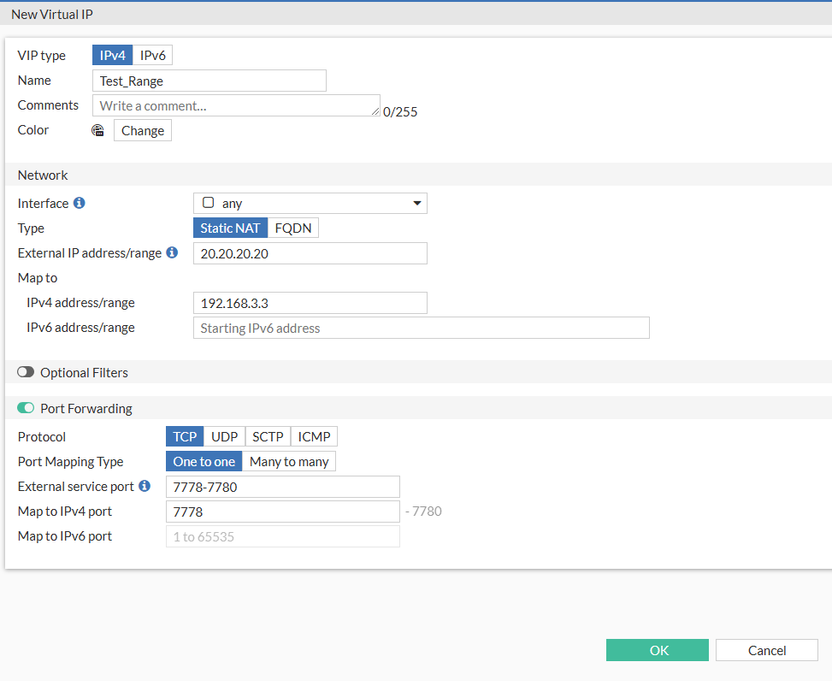Choose One to one port mapping
This screenshot has height=681, width=832.
[204, 461]
